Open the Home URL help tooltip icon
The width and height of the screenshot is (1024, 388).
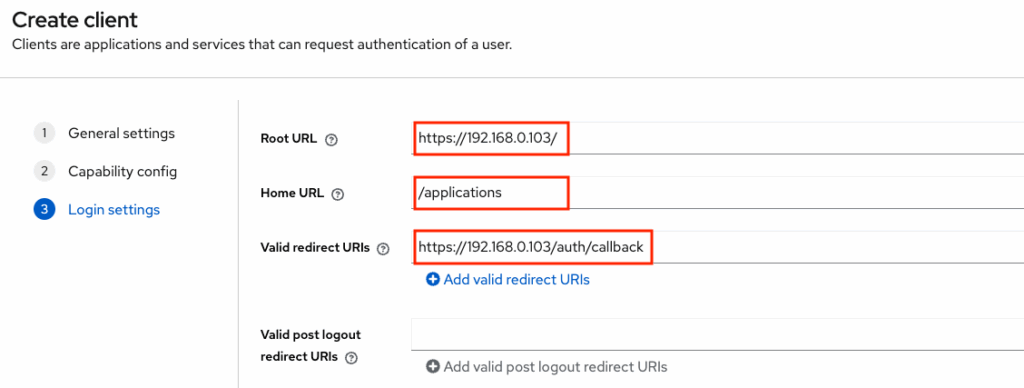(338, 194)
